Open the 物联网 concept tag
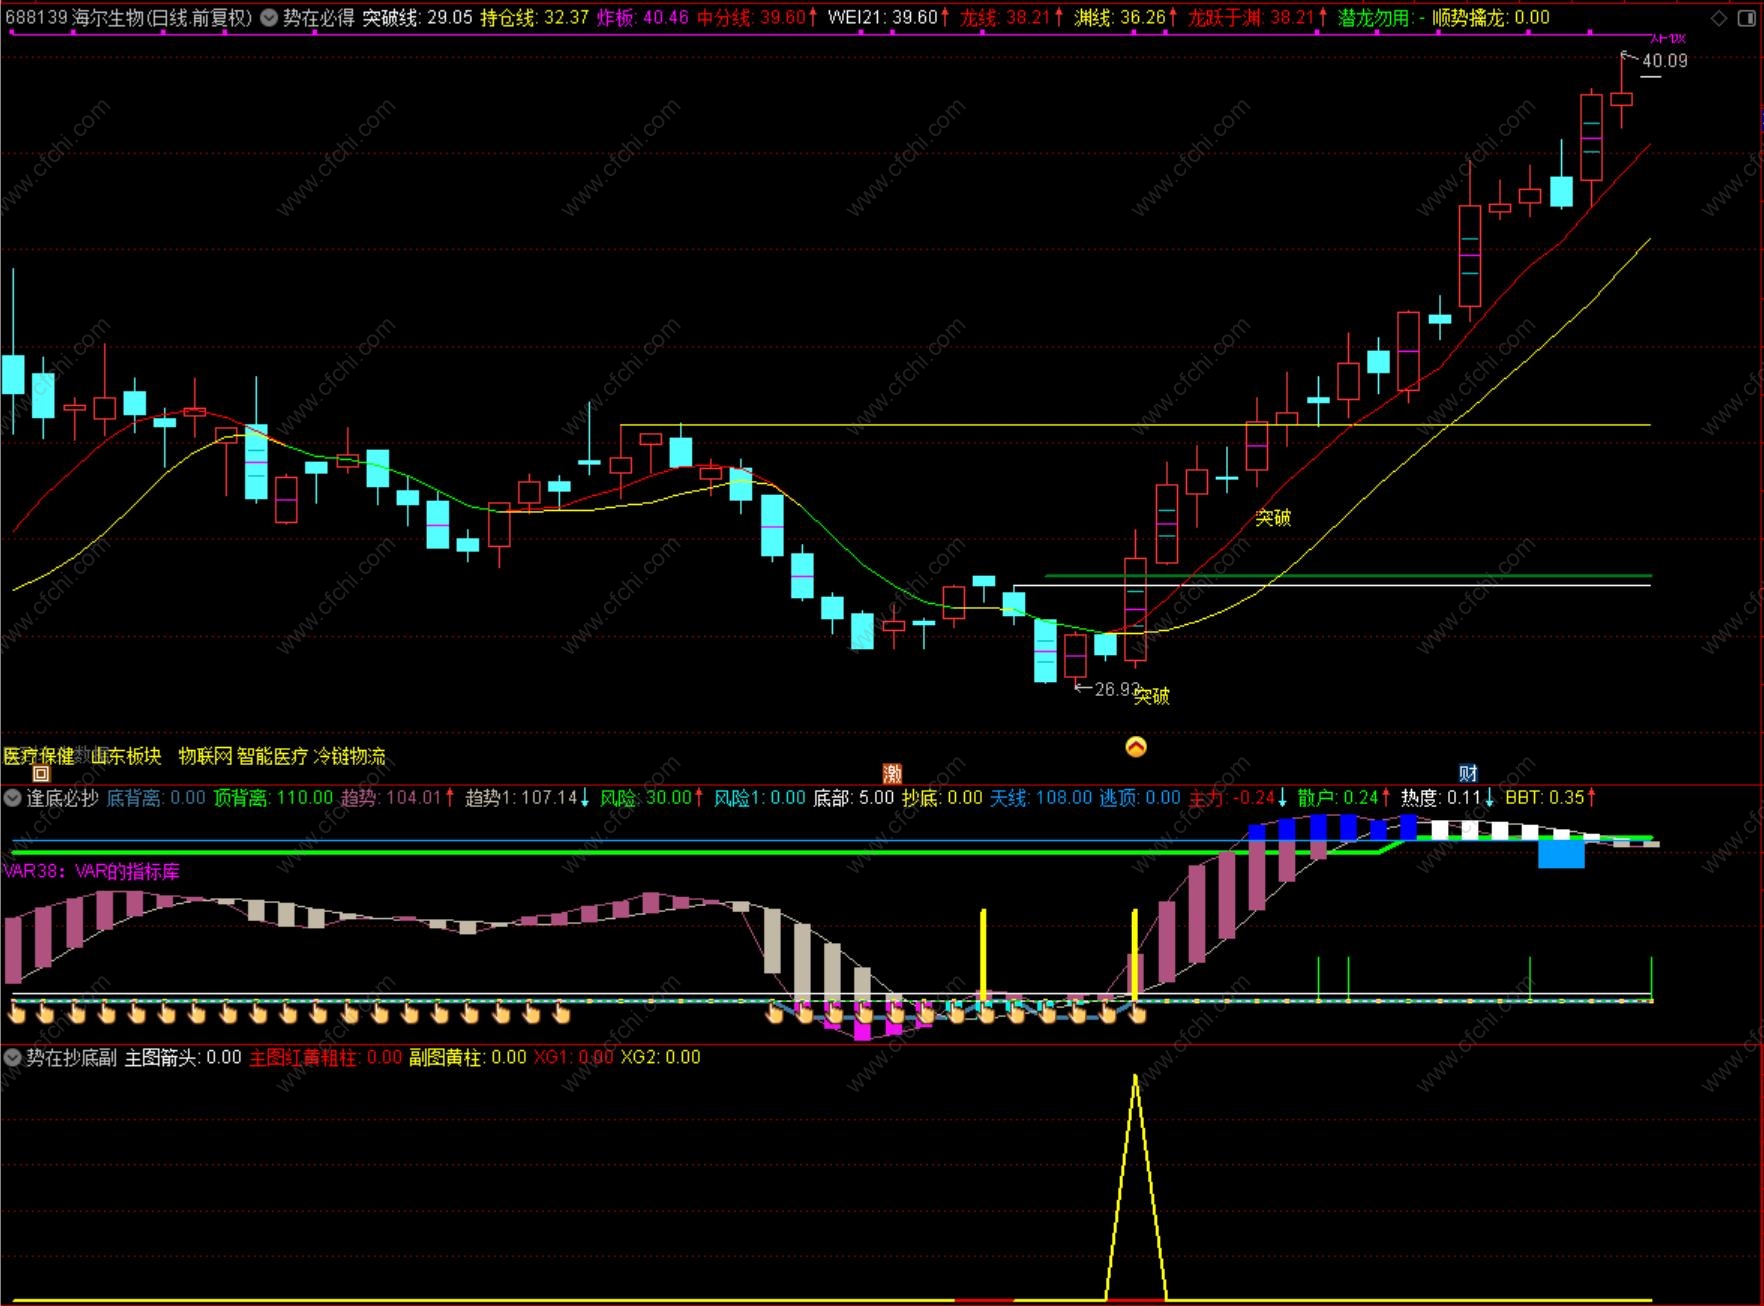 coord(205,756)
